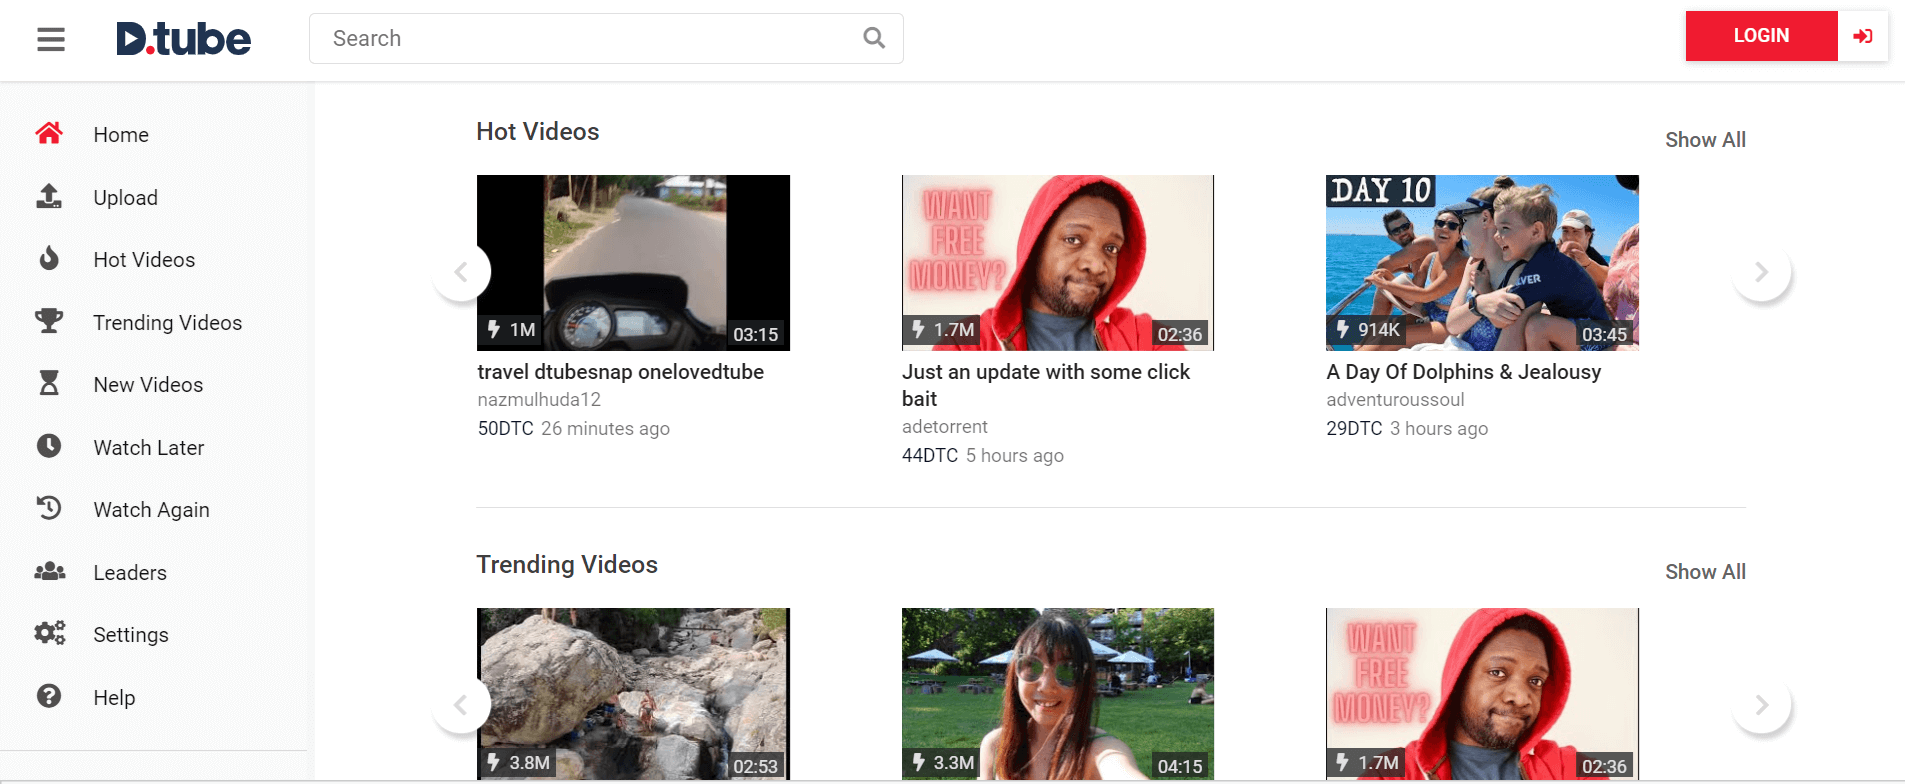Viewport: 1905px width, 784px height.
Task: Click the 03:45 duration badge
Action: point(1604,334)
